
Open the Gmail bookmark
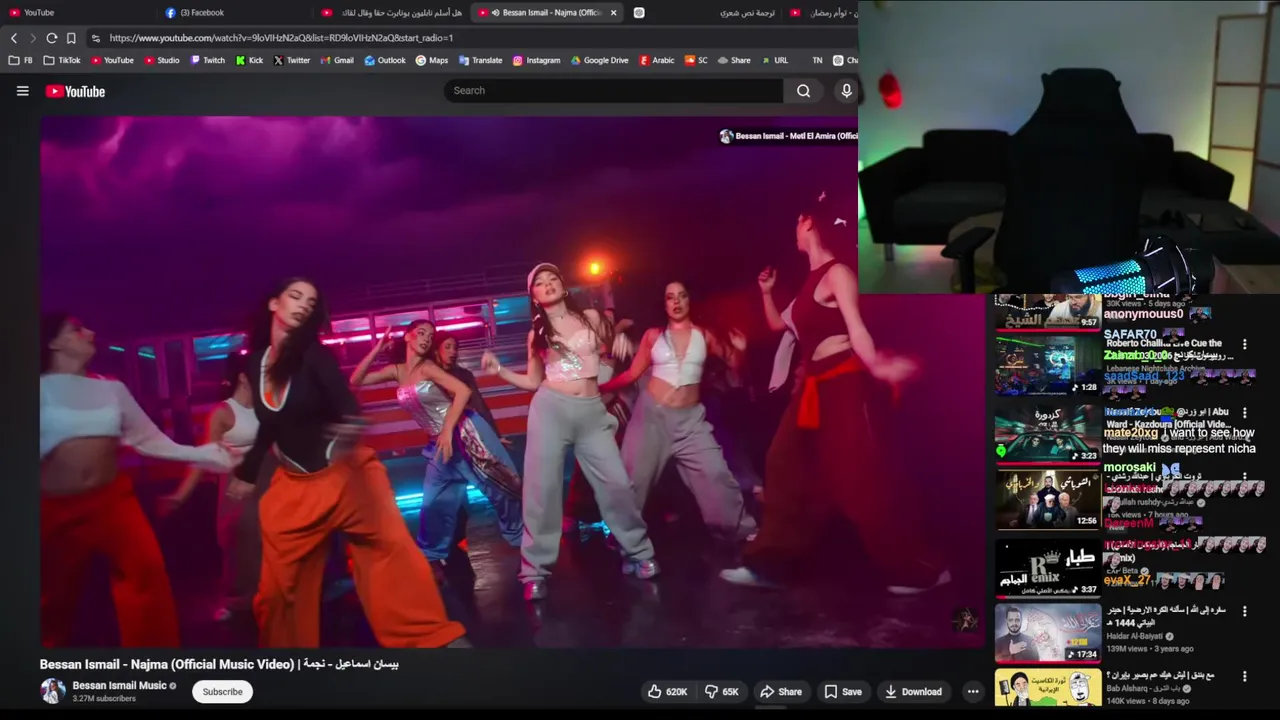pos(336,60)
